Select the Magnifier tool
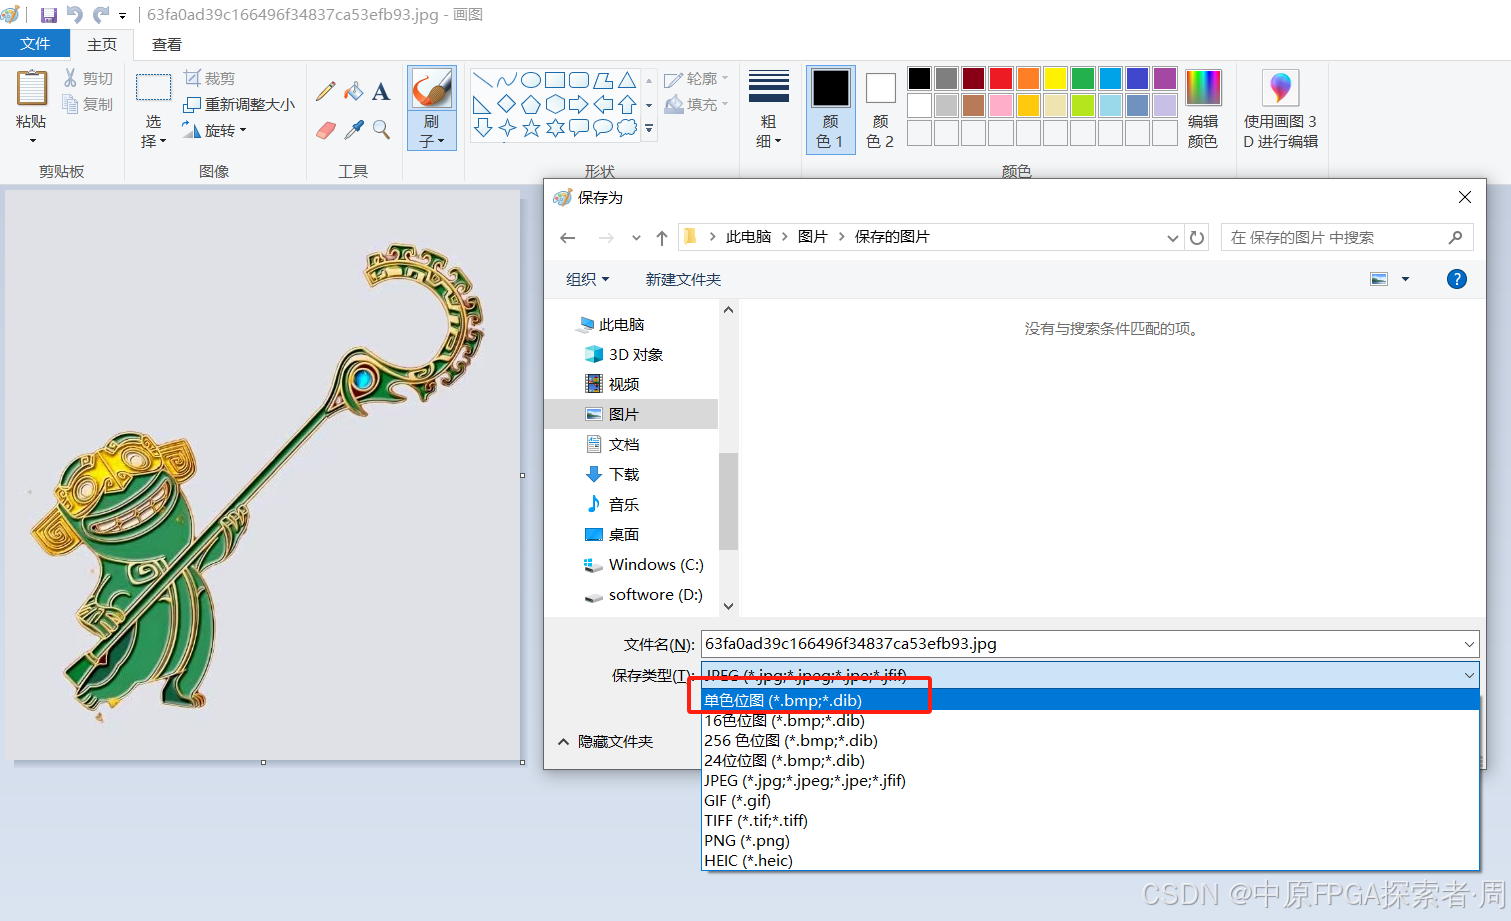 [x=381, y=130]
